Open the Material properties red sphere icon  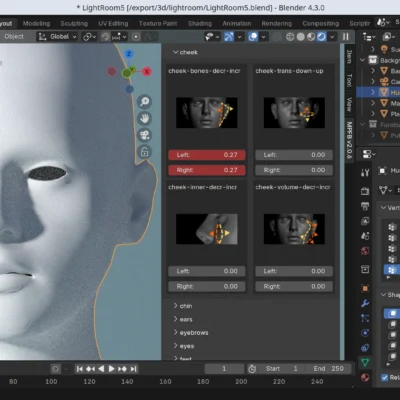click(365, 377)
